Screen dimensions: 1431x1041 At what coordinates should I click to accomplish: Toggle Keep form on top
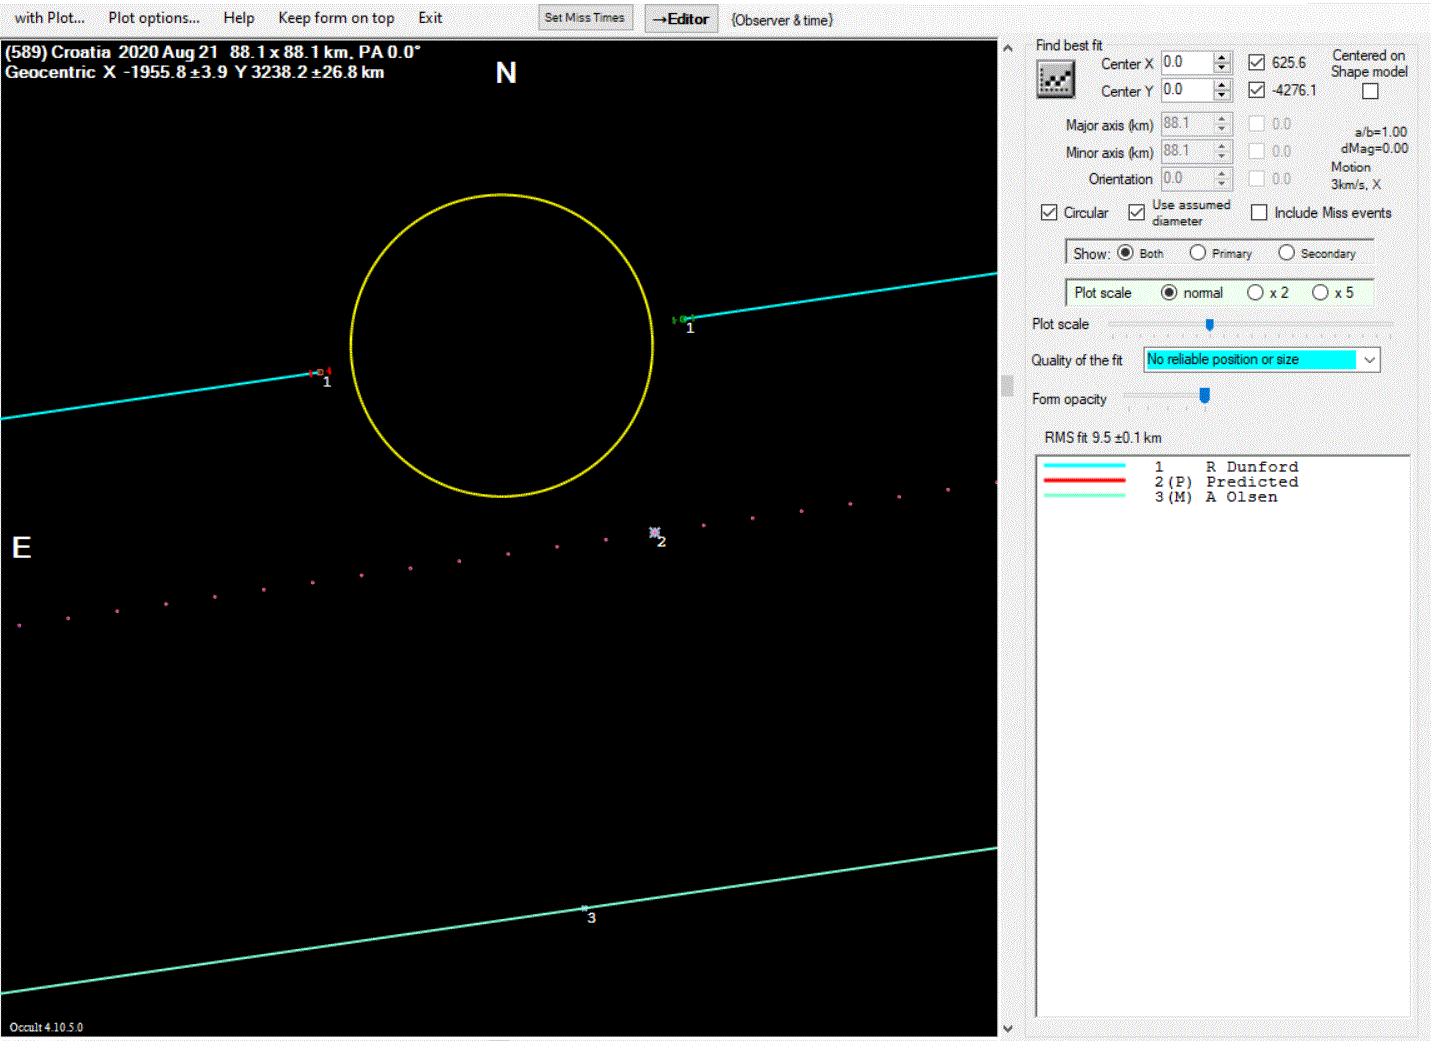tap(336, 18)
